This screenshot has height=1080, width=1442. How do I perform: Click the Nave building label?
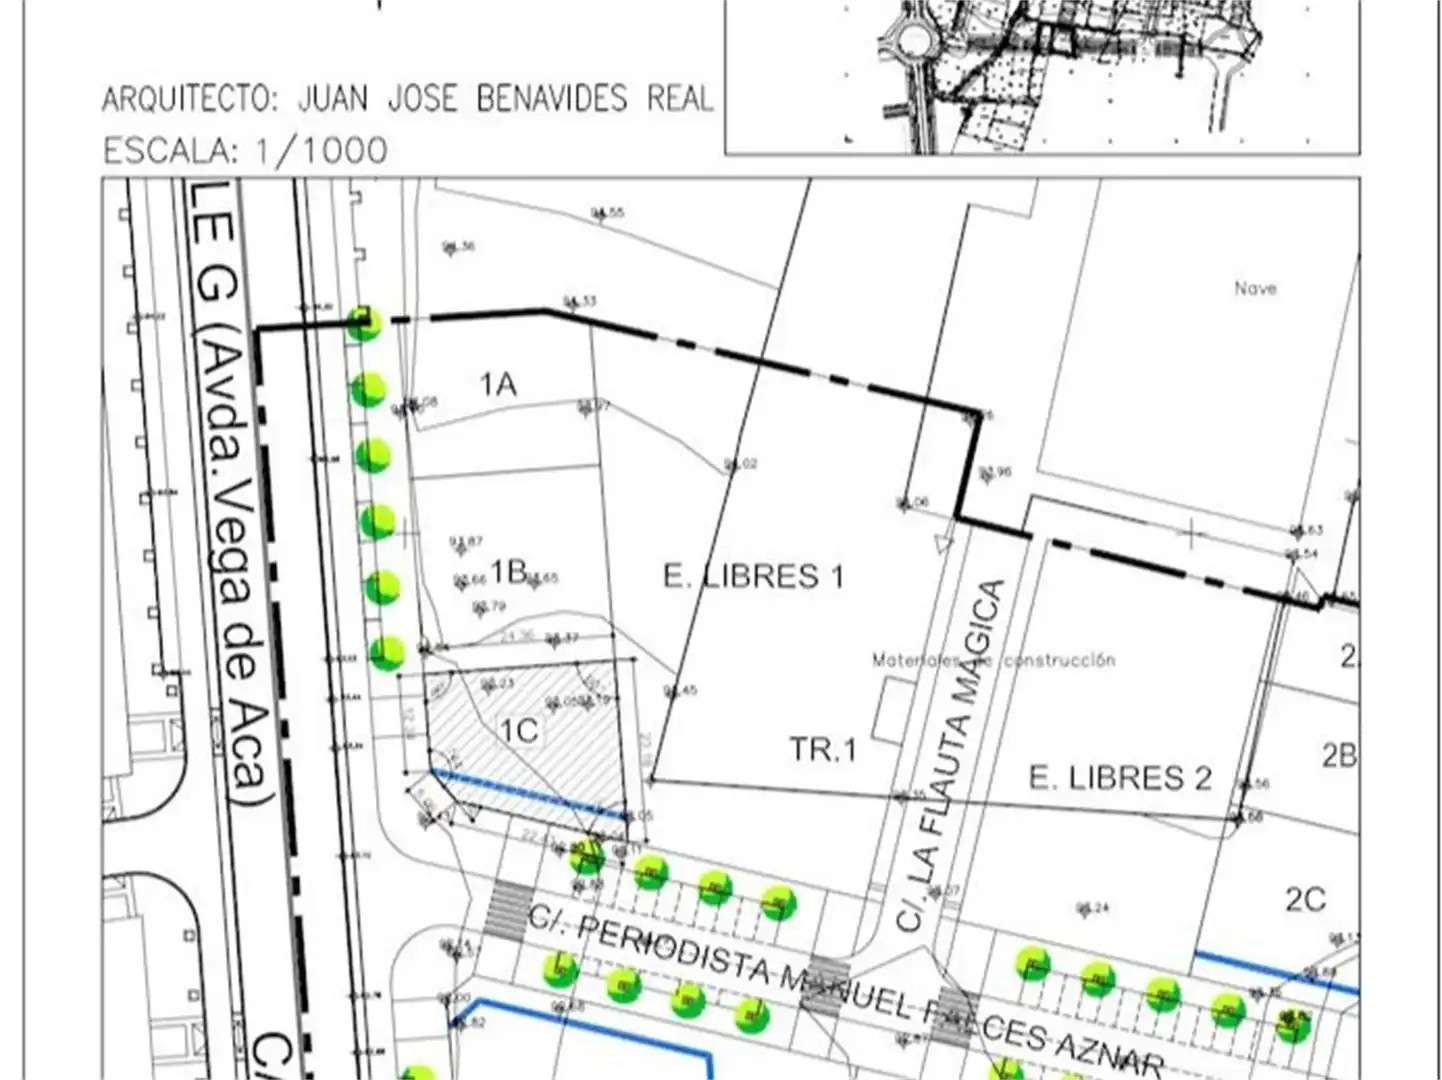coord(1255,288)
